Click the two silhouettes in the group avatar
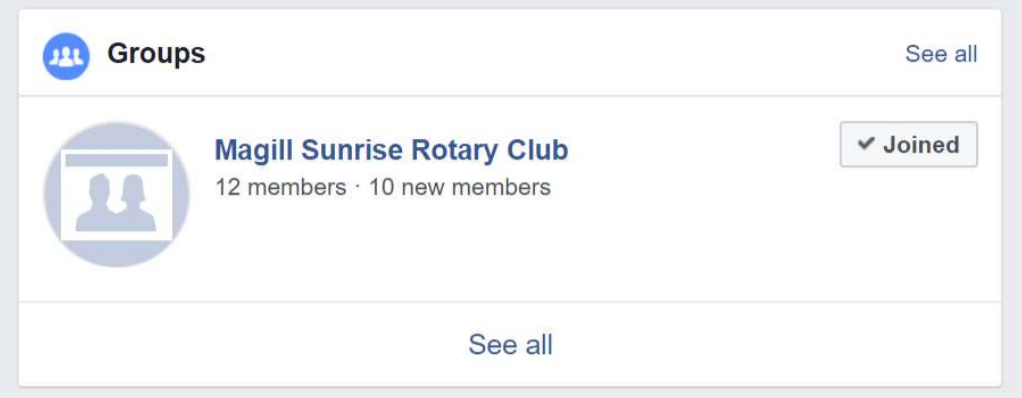1022x398 pixels. point(116,203)
